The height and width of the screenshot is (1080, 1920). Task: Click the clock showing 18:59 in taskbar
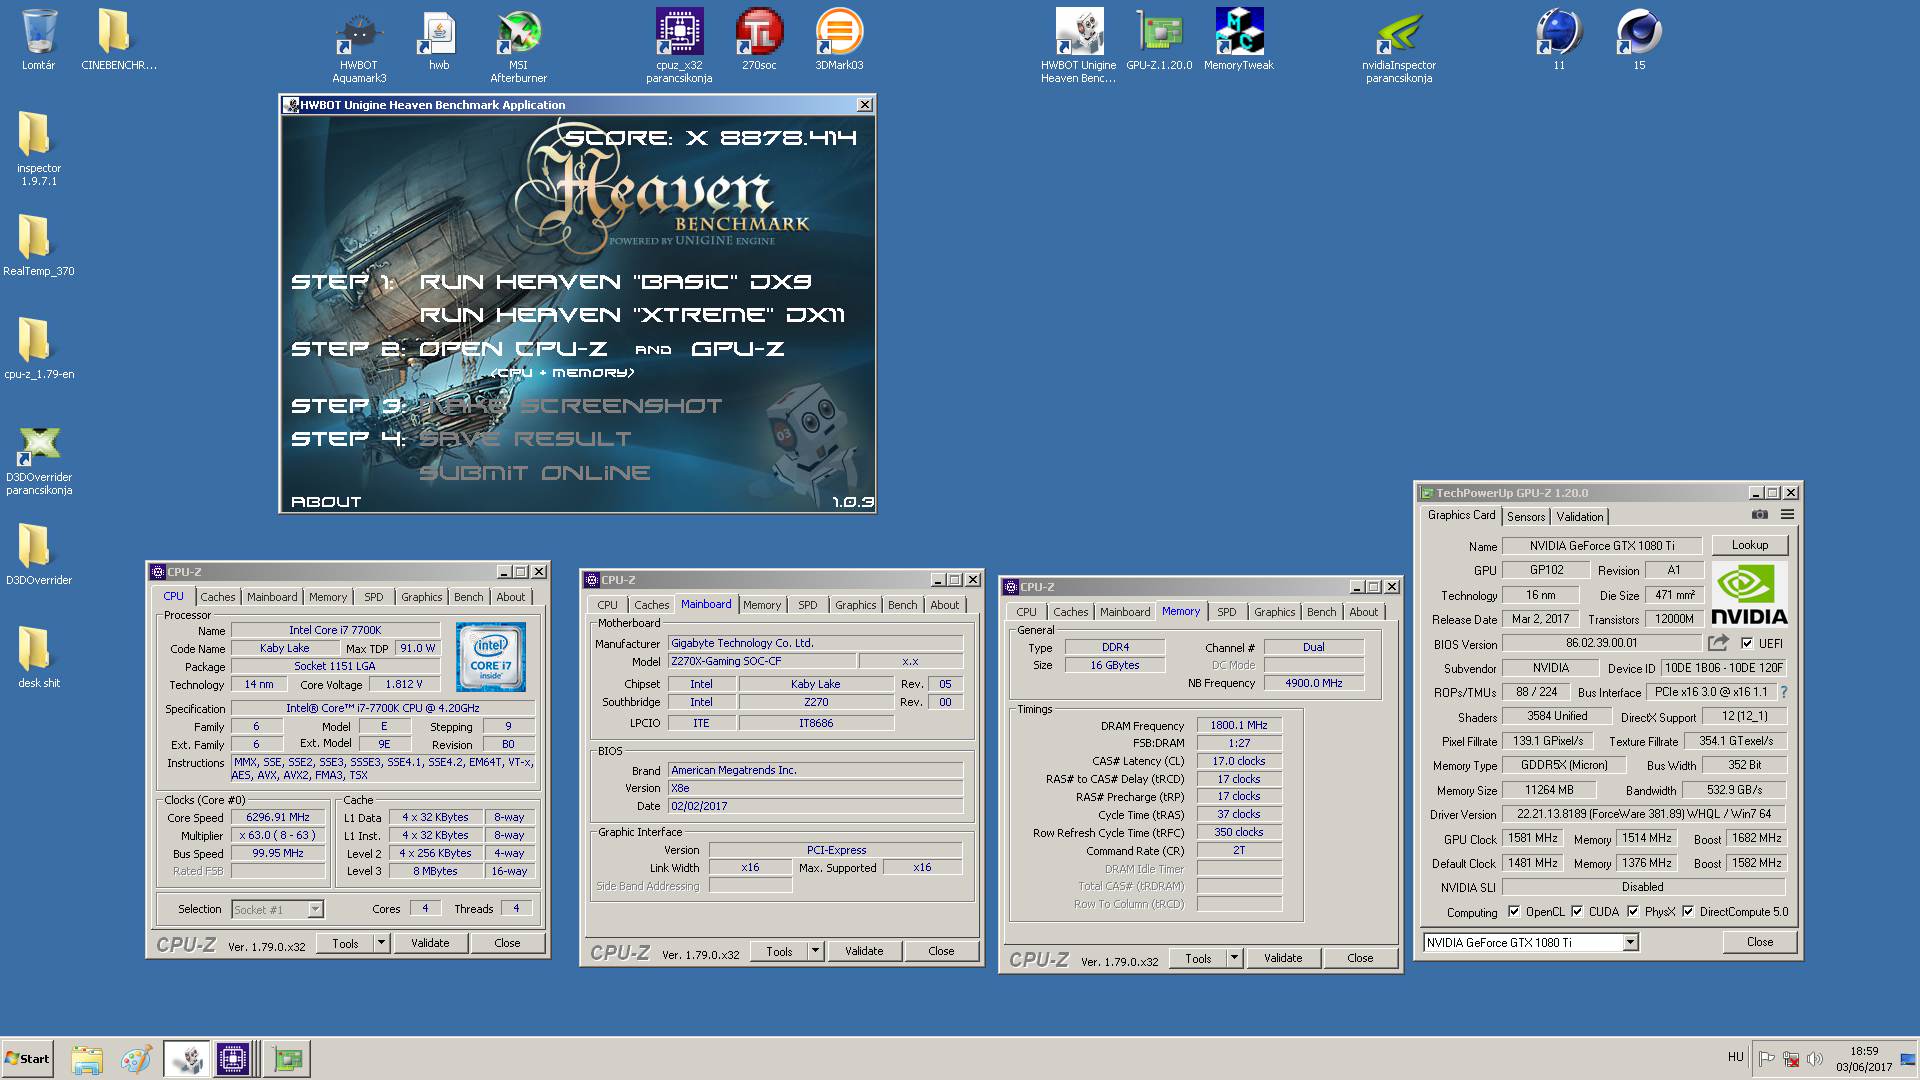tap(1864, 1052)
